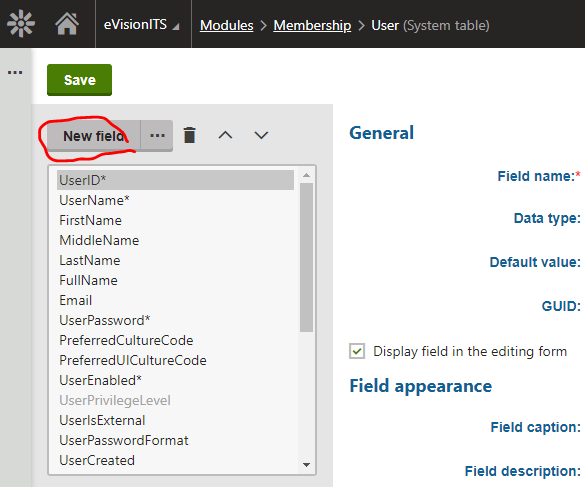Move the selected field up
Screen dimensions: 585x487
(x=225, y=135)
